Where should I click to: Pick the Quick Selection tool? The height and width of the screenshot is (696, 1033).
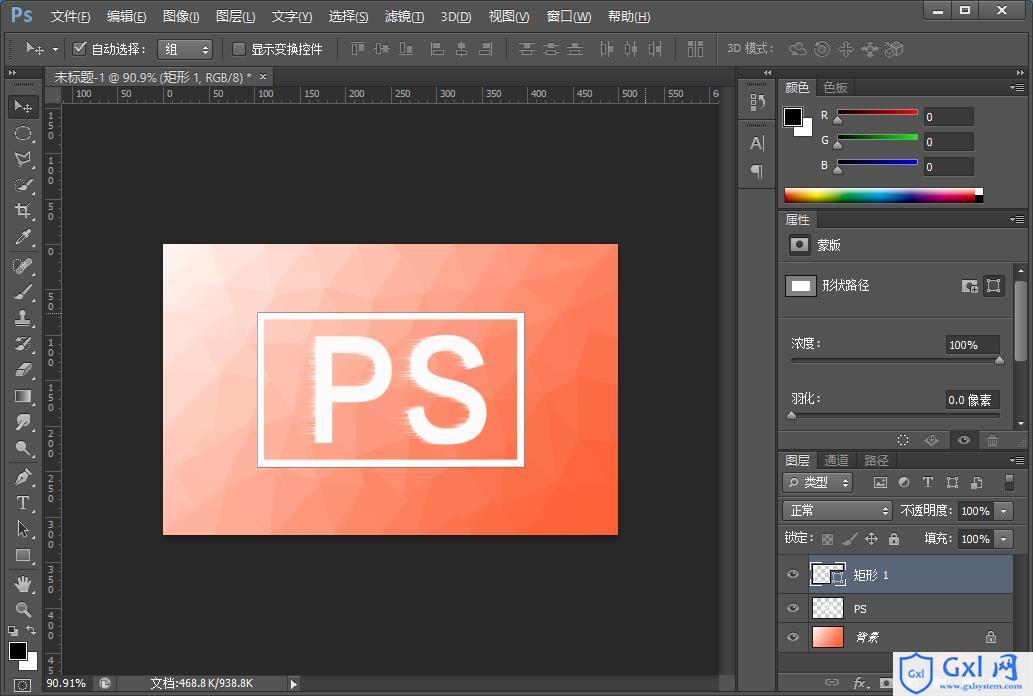pyautogui.click(x=23, y=185)
